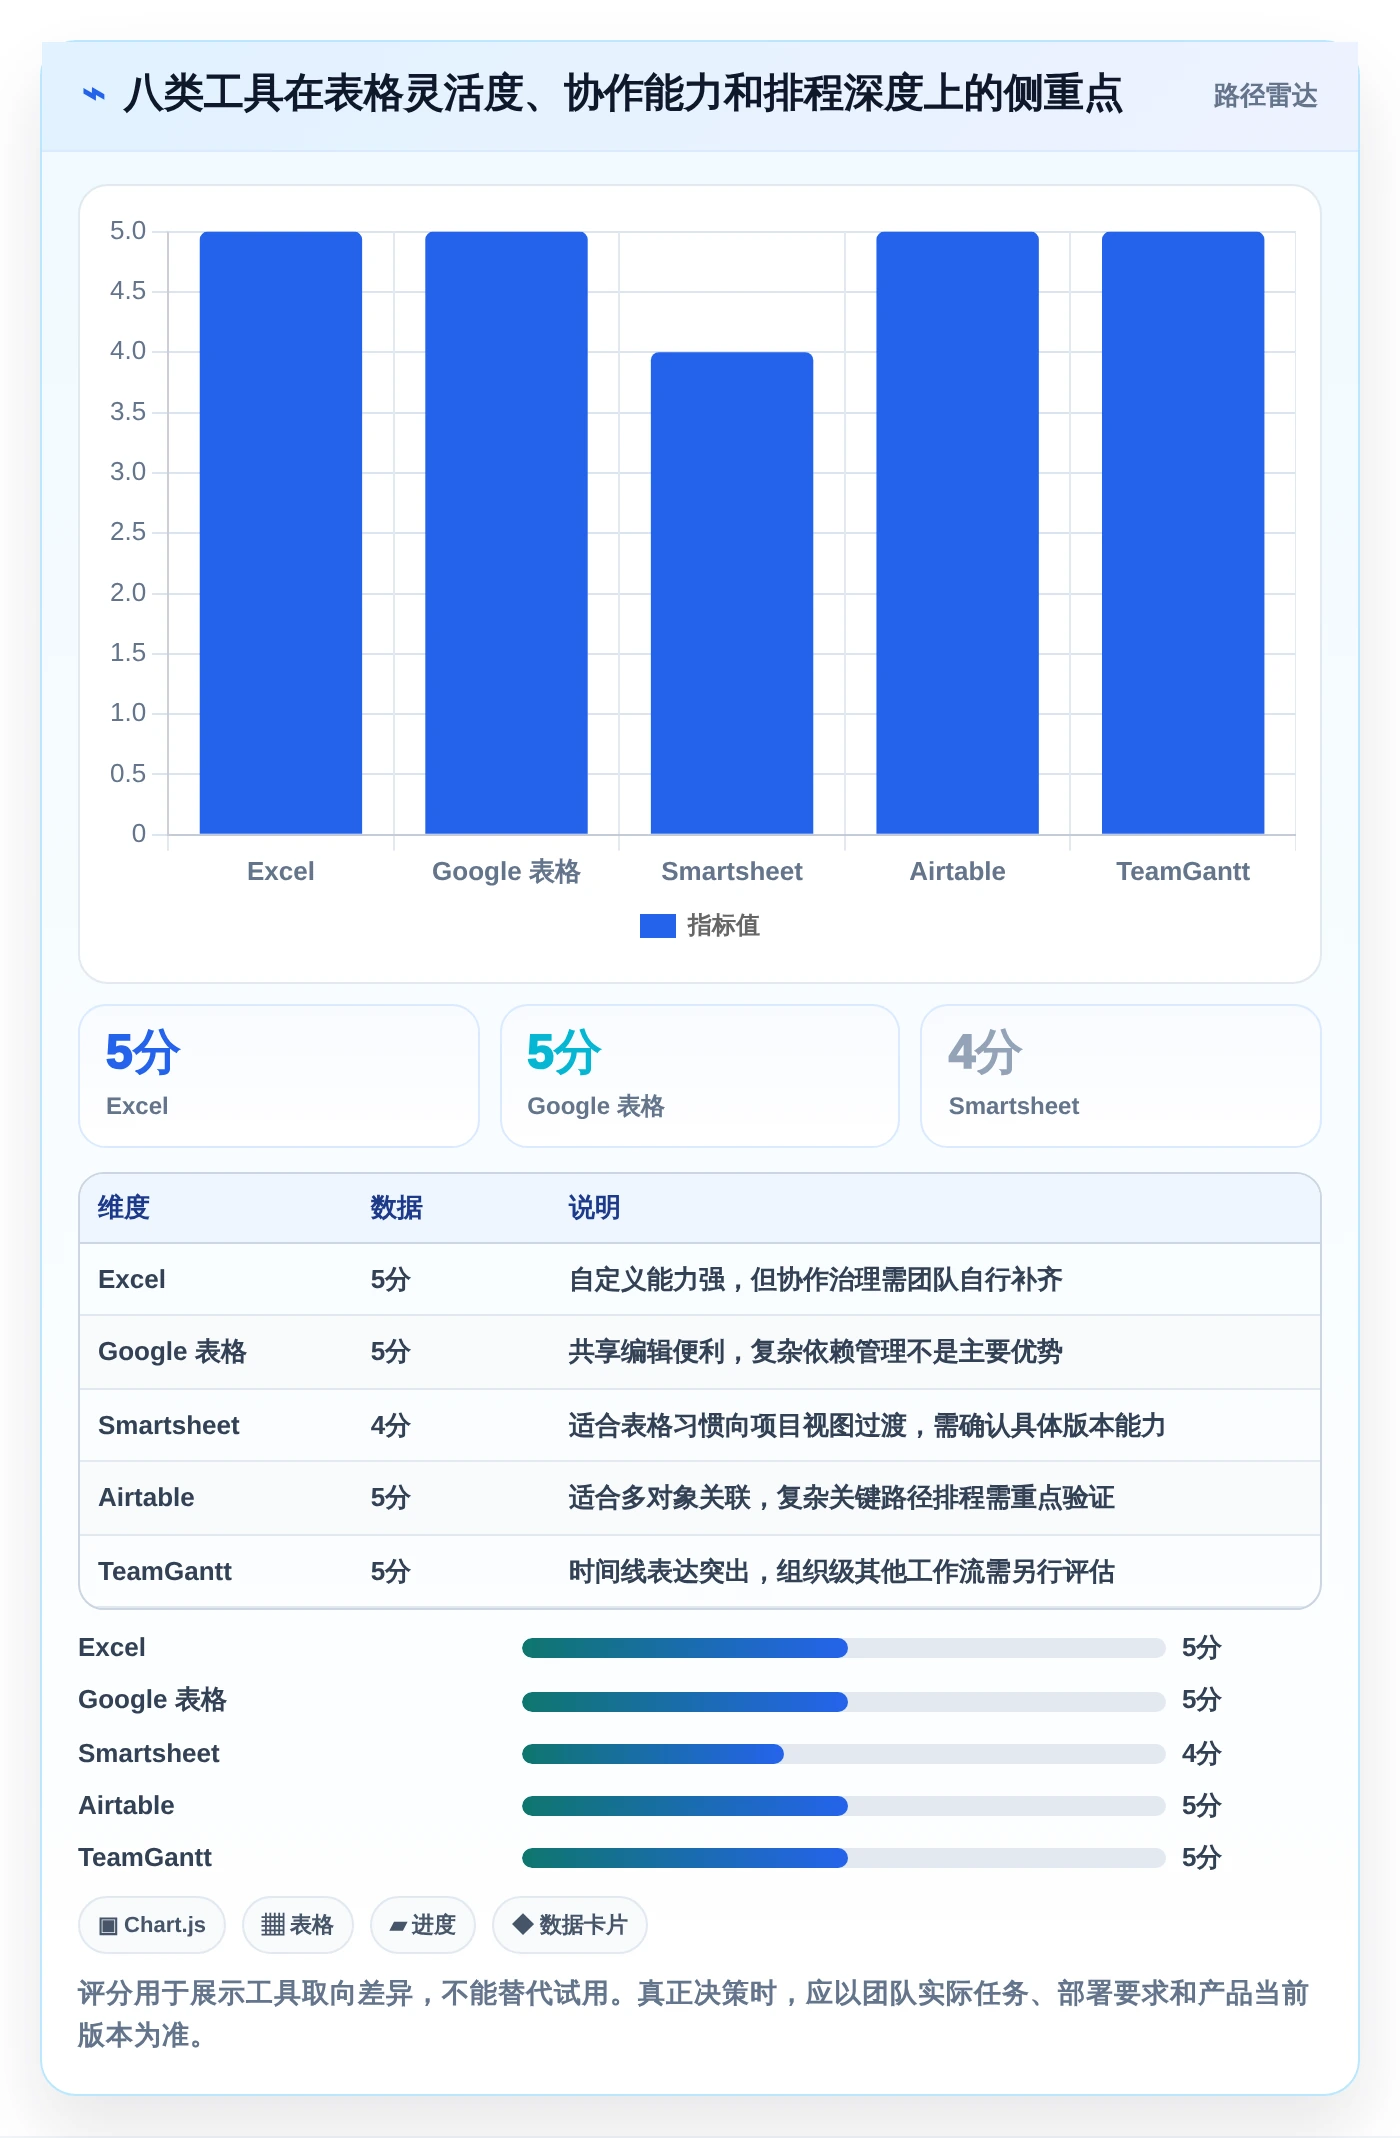The height and width of the screenshot is (2138, 1400).
Task: Click the Airtable bar in the chart
Action: pos(957,532)
